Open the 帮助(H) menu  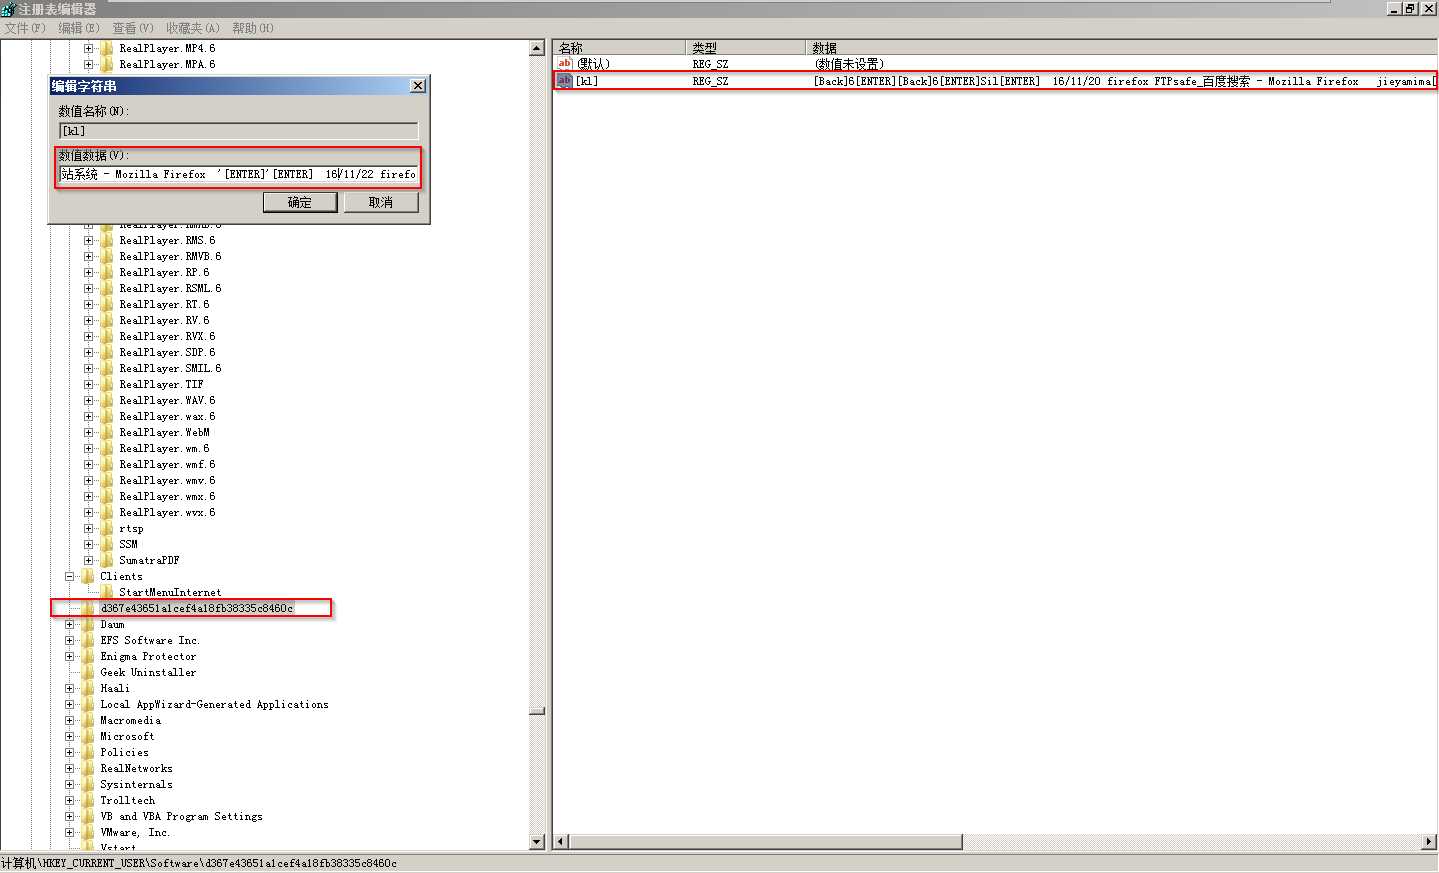(253, 28)
